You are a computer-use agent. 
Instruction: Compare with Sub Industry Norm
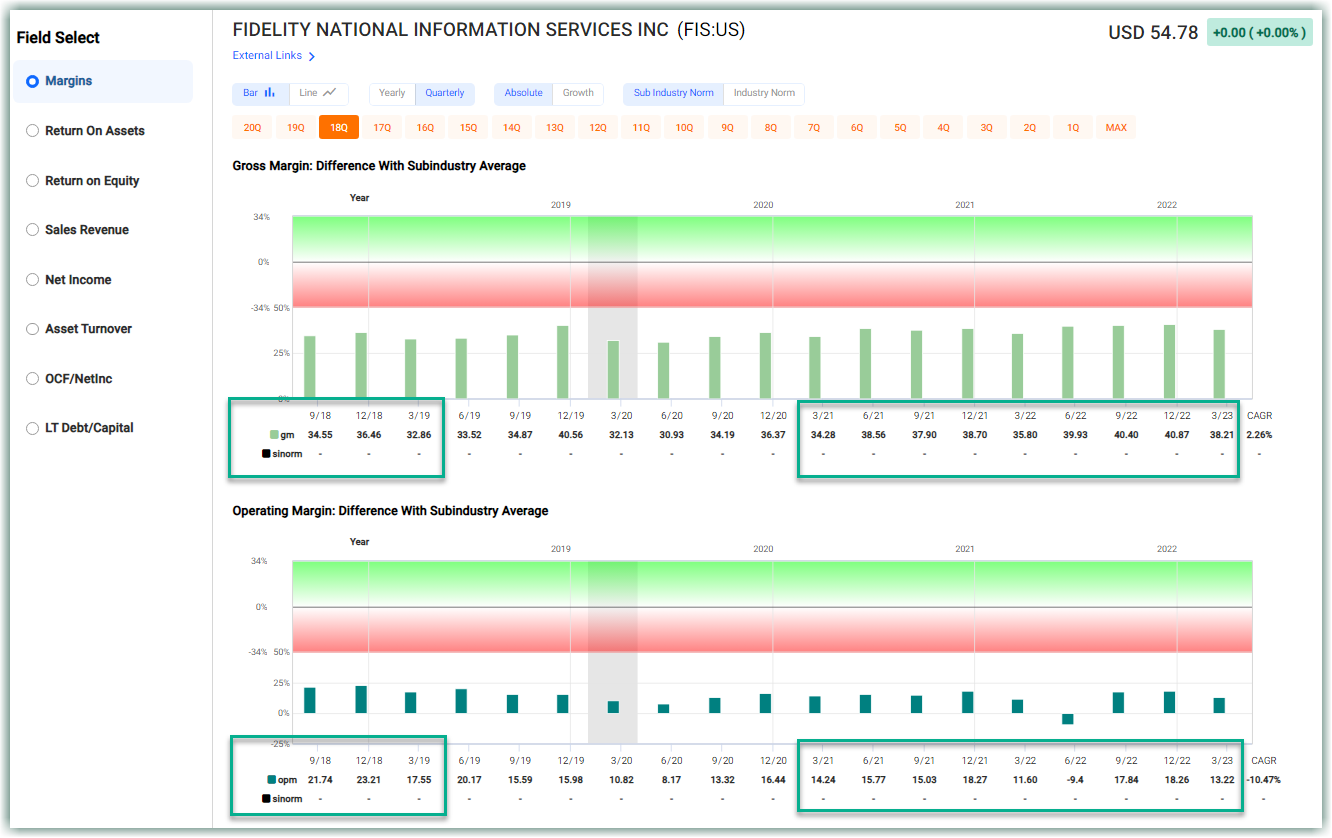674,93
